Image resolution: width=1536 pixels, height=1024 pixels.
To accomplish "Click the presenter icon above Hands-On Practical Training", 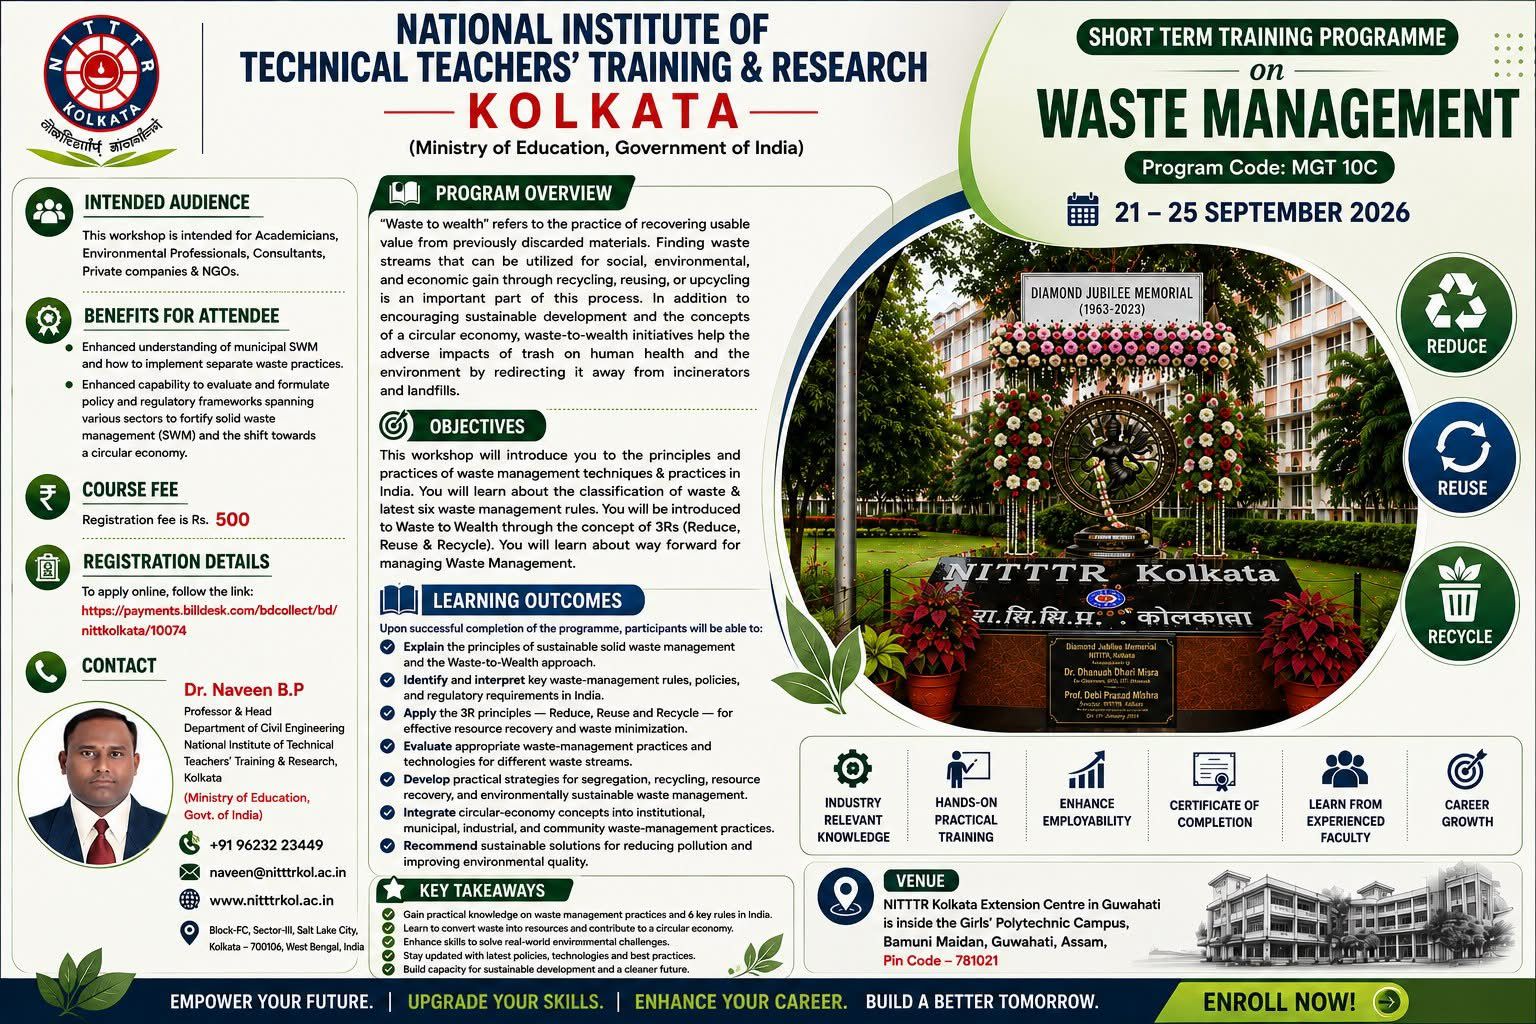I will point(967,769).
